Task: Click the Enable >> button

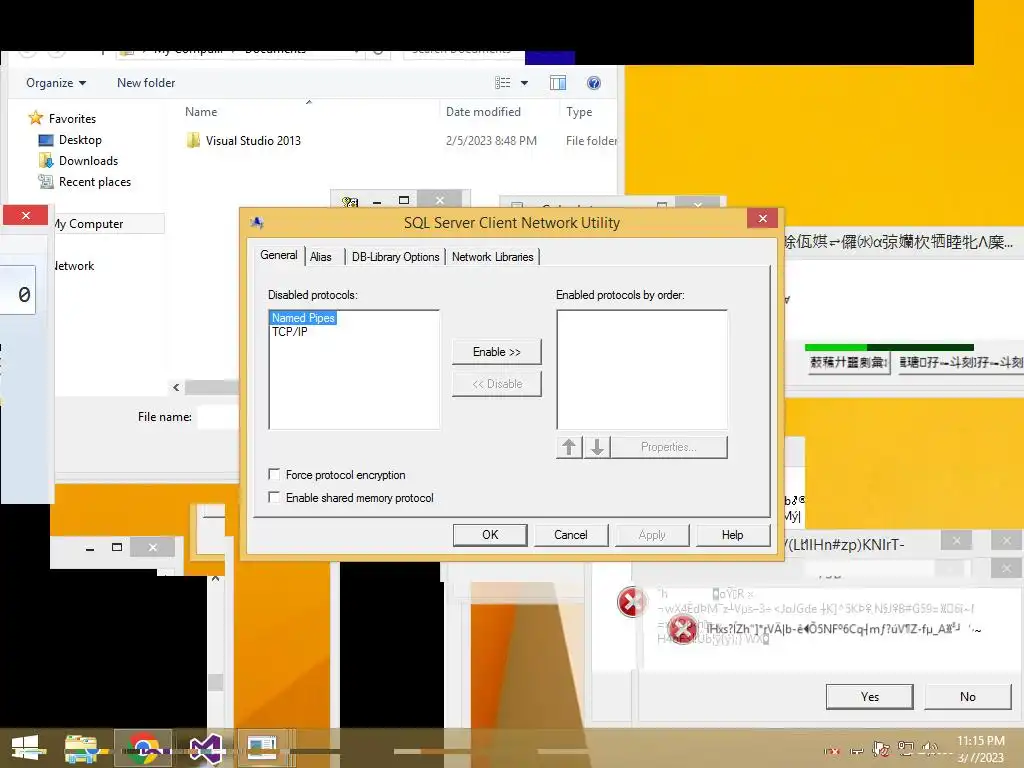Action: point(496,352)
